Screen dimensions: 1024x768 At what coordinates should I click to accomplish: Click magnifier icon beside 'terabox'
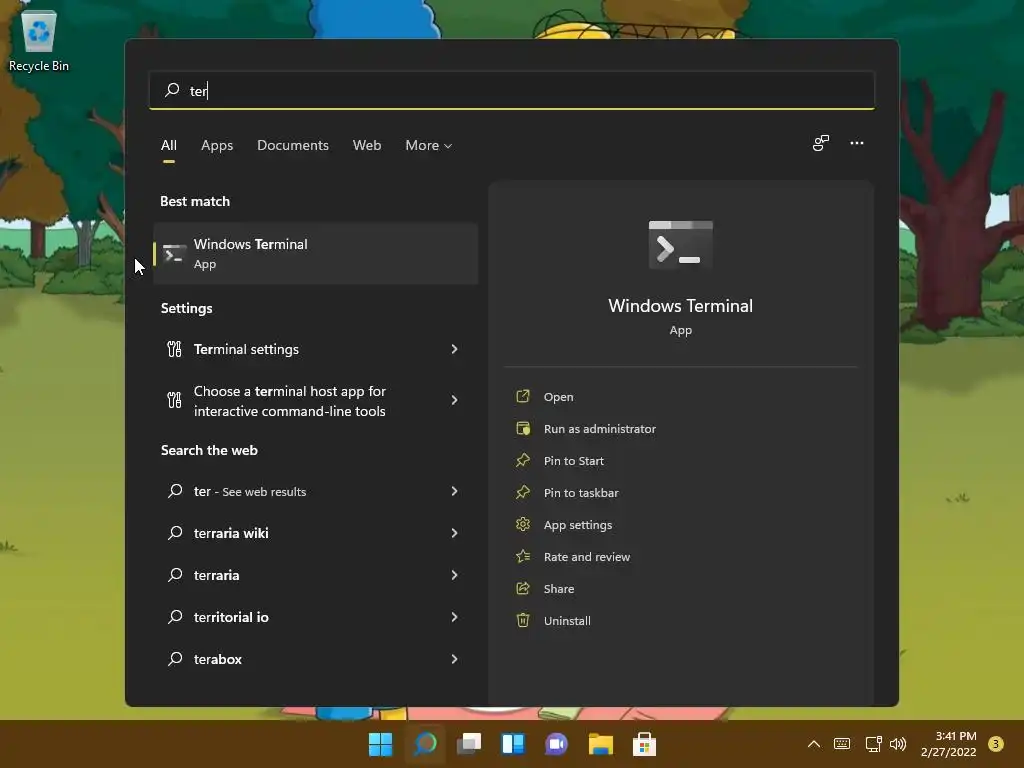[x=175, y=658]
